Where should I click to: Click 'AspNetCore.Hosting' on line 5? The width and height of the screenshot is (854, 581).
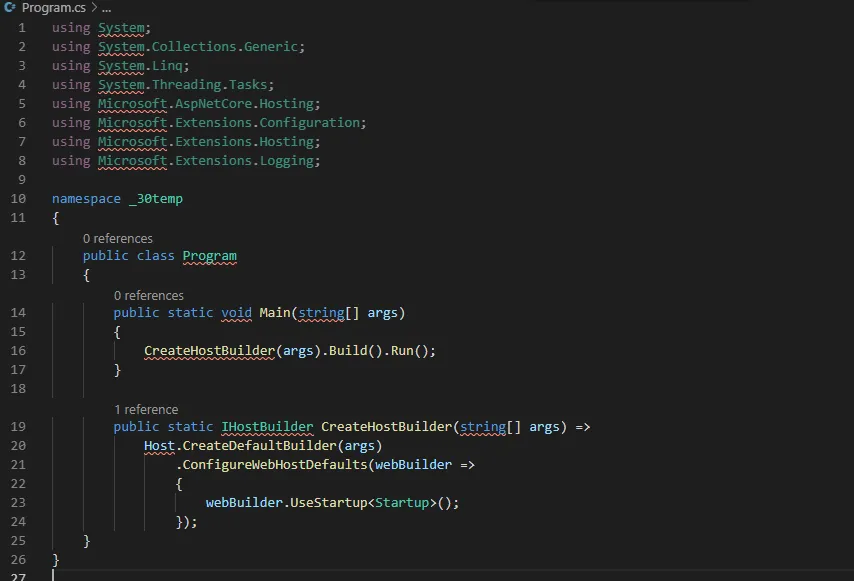245,104
